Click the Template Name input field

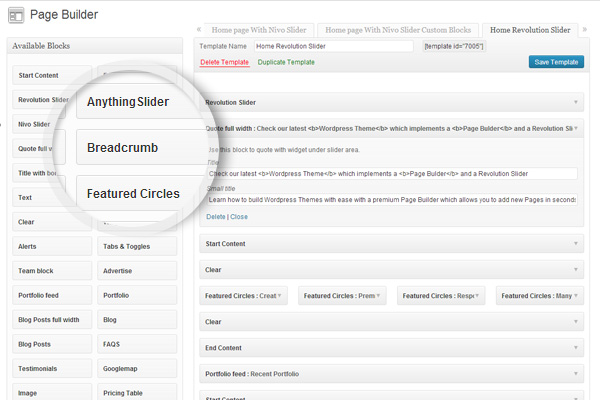(x=334, y=46)
